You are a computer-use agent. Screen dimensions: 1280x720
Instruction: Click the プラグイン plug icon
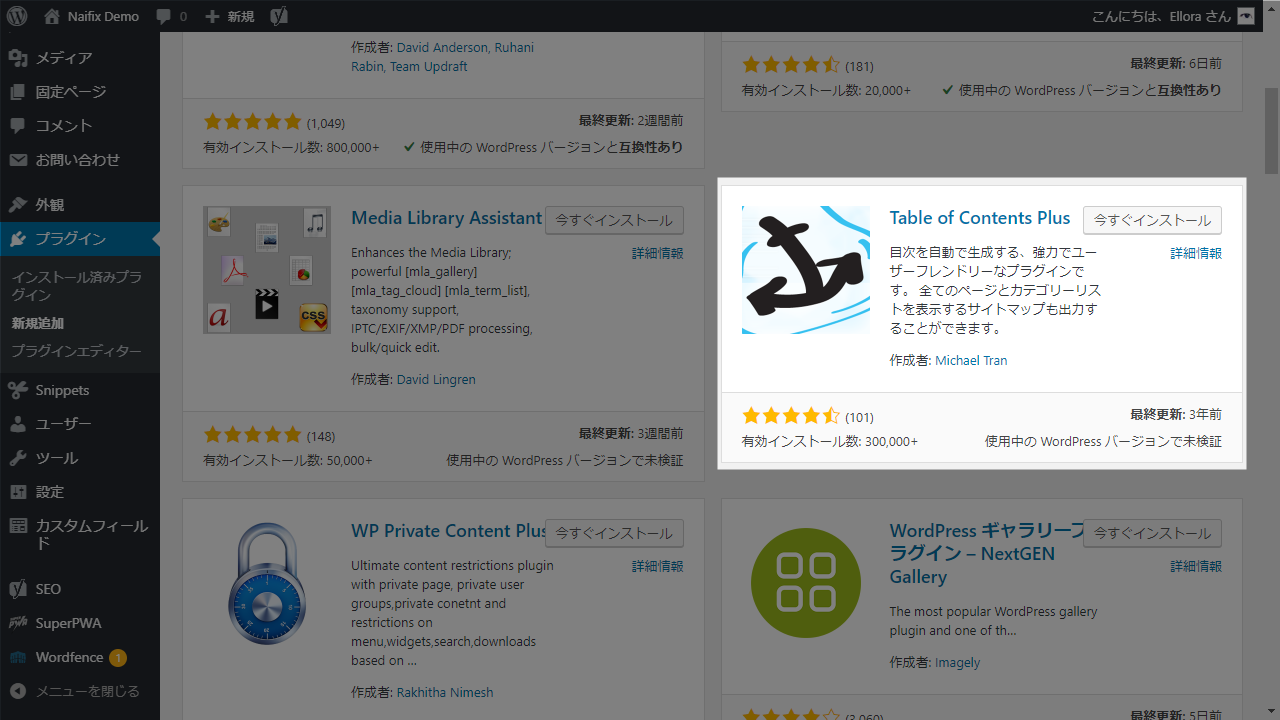pyautogui.click(x=18, y=239)
